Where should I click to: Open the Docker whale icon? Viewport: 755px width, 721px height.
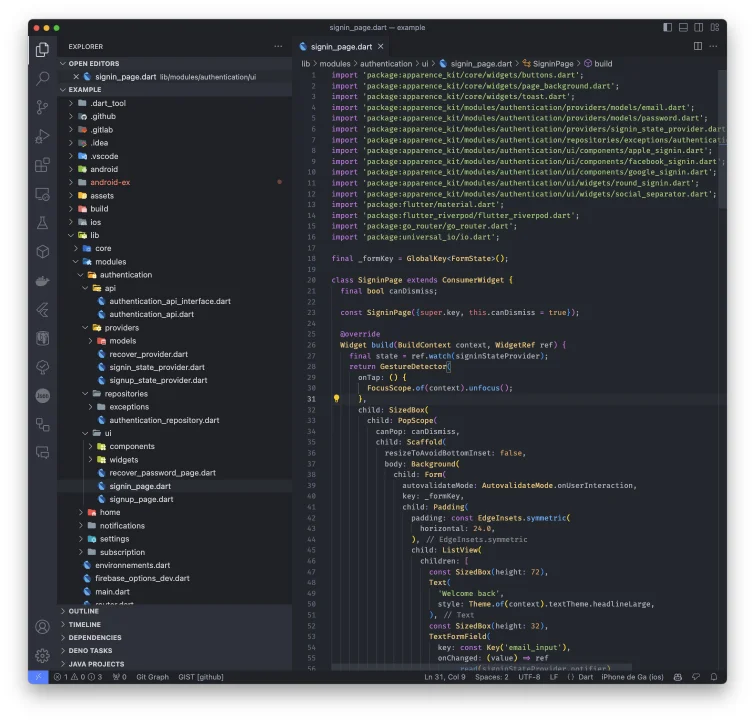(x=42, y=281)
